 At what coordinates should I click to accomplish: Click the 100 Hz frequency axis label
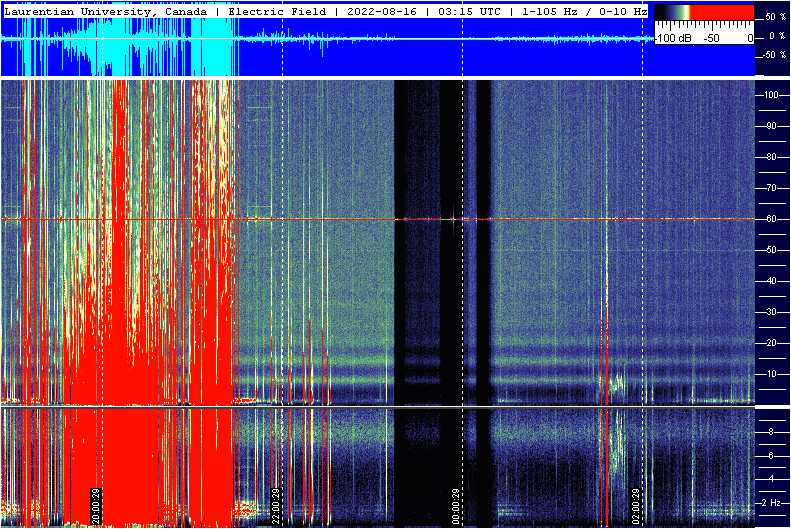click(x=772, y=95)
